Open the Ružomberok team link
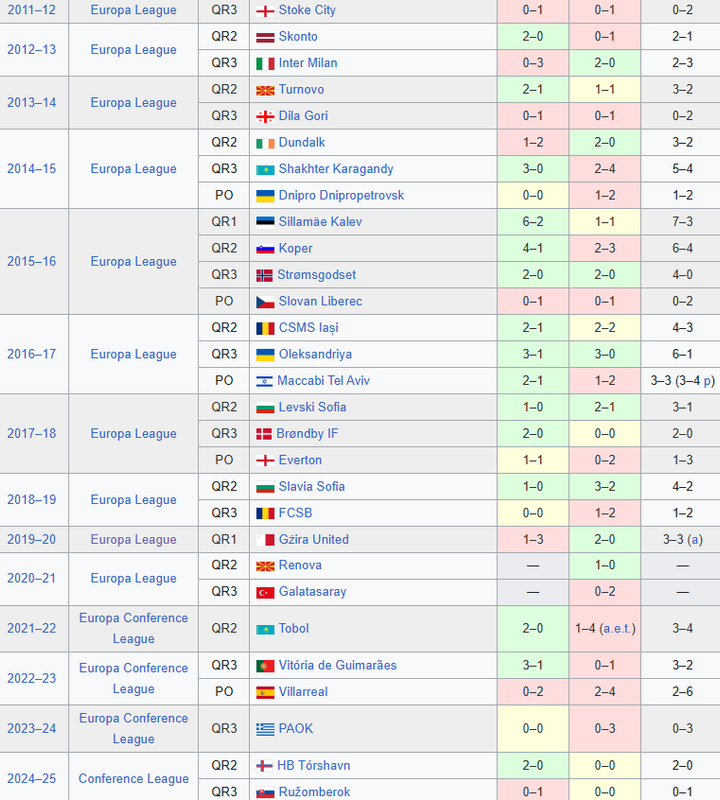The image size is (720, 800). pyautogui.click(x=314, y=792)
